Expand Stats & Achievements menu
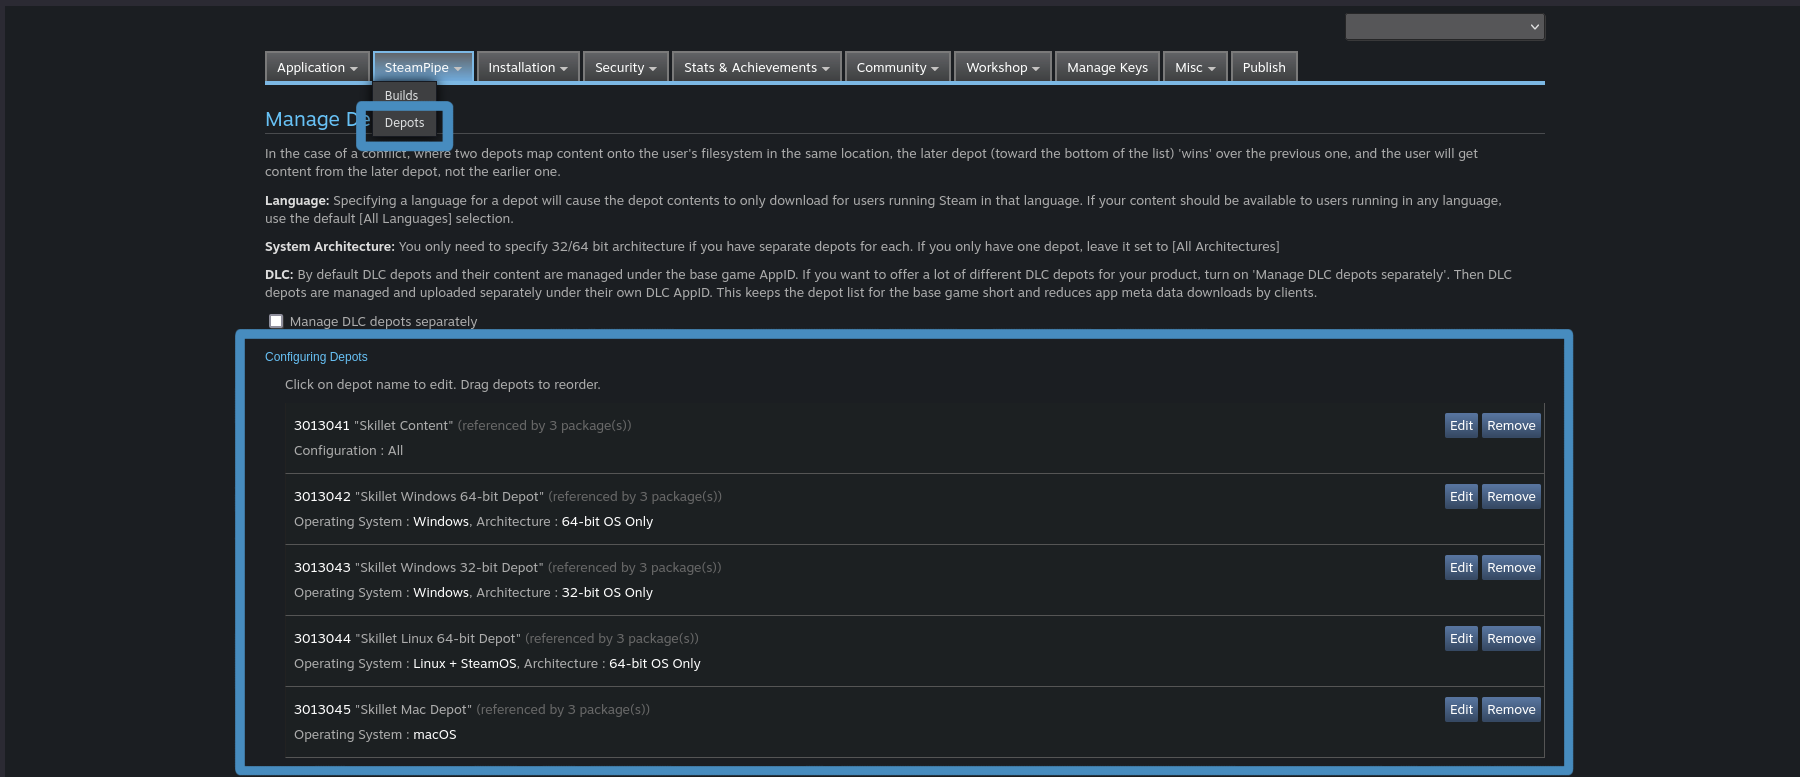1800x777 pixels. 756,68
